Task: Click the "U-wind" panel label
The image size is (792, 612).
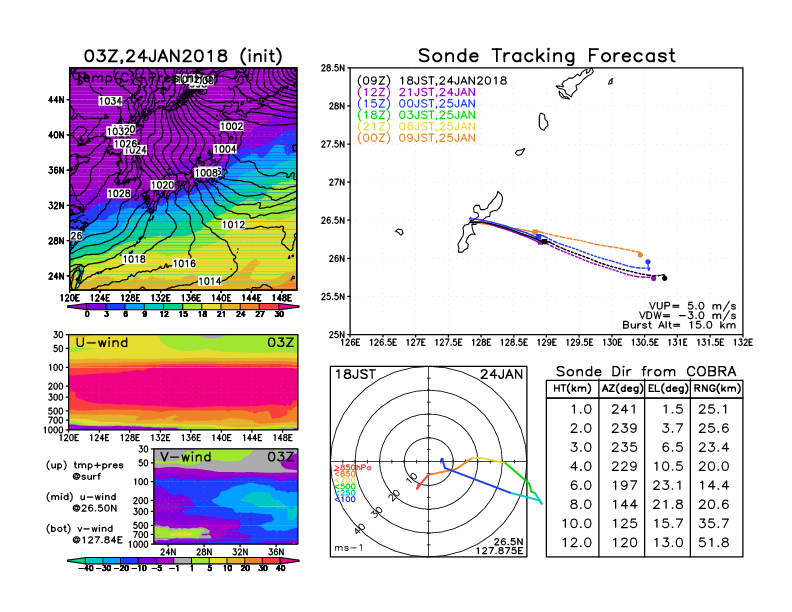Action: tap(102, 343)
